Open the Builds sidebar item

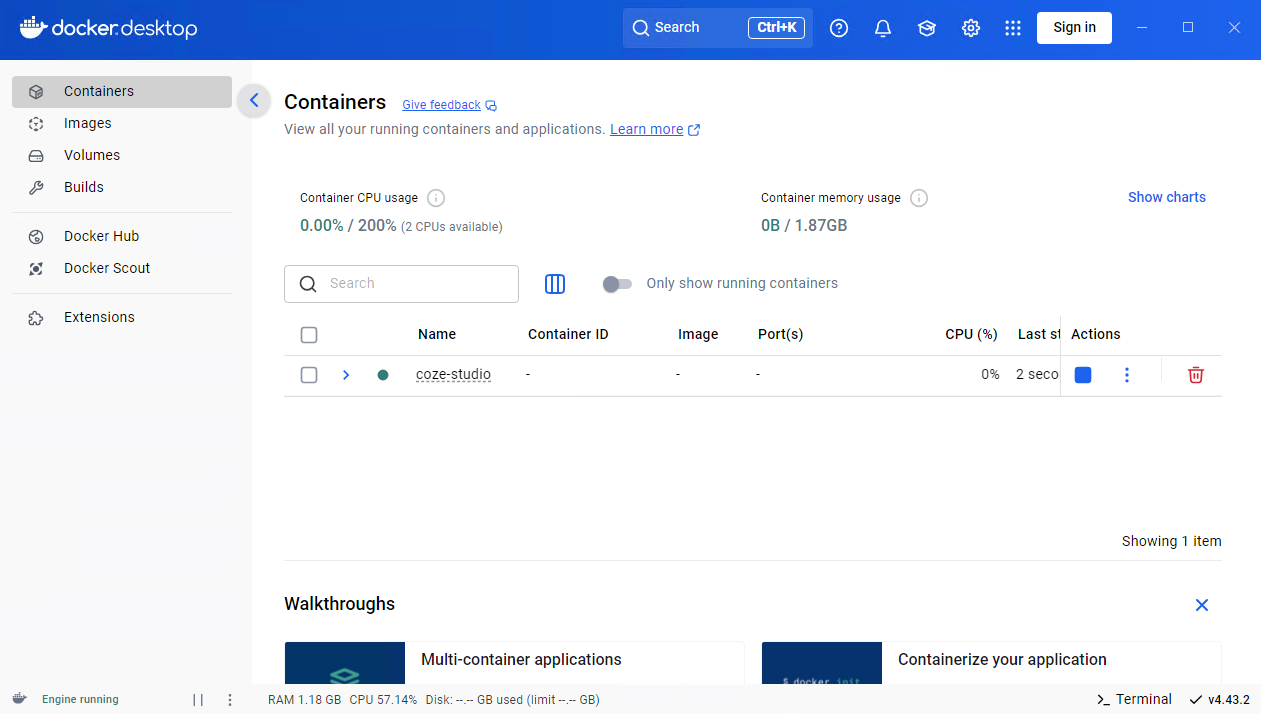122,187
